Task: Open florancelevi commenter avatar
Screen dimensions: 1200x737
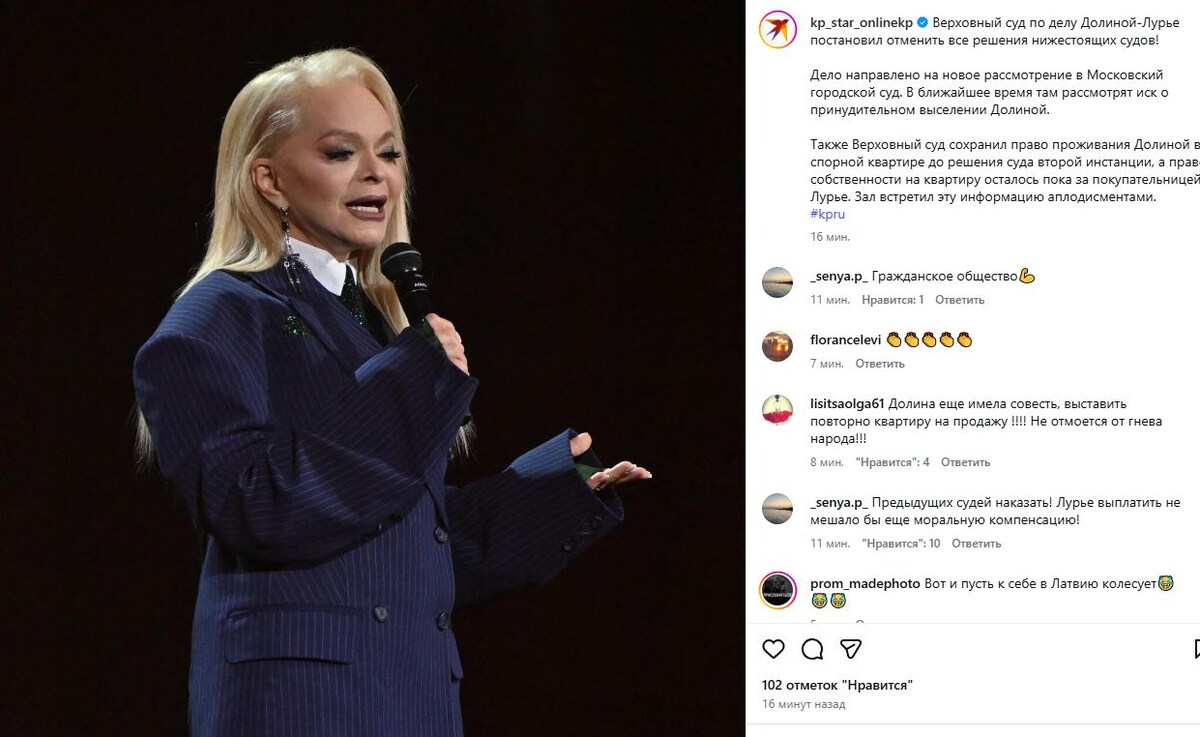Action: pos(777,346)
